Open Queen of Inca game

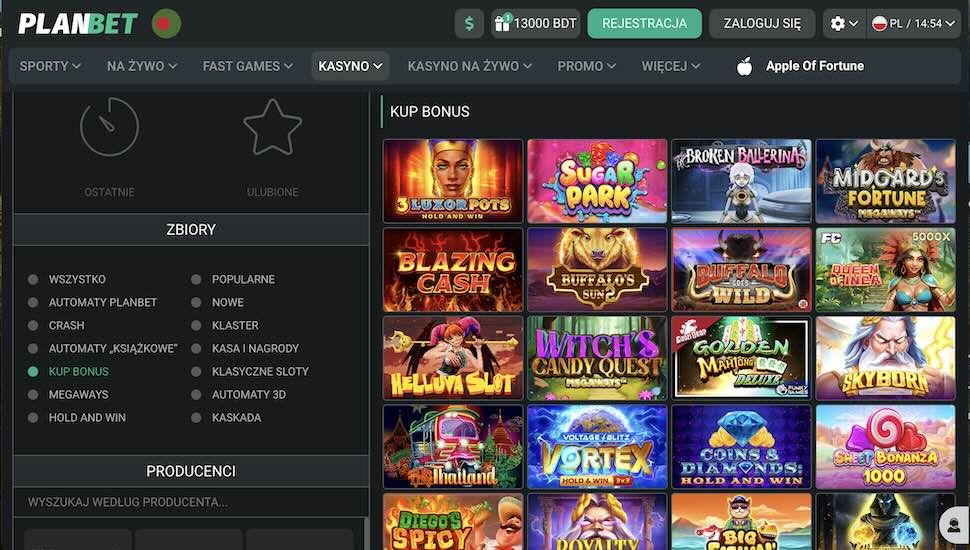pyautogui.click(x=885, y=270)
